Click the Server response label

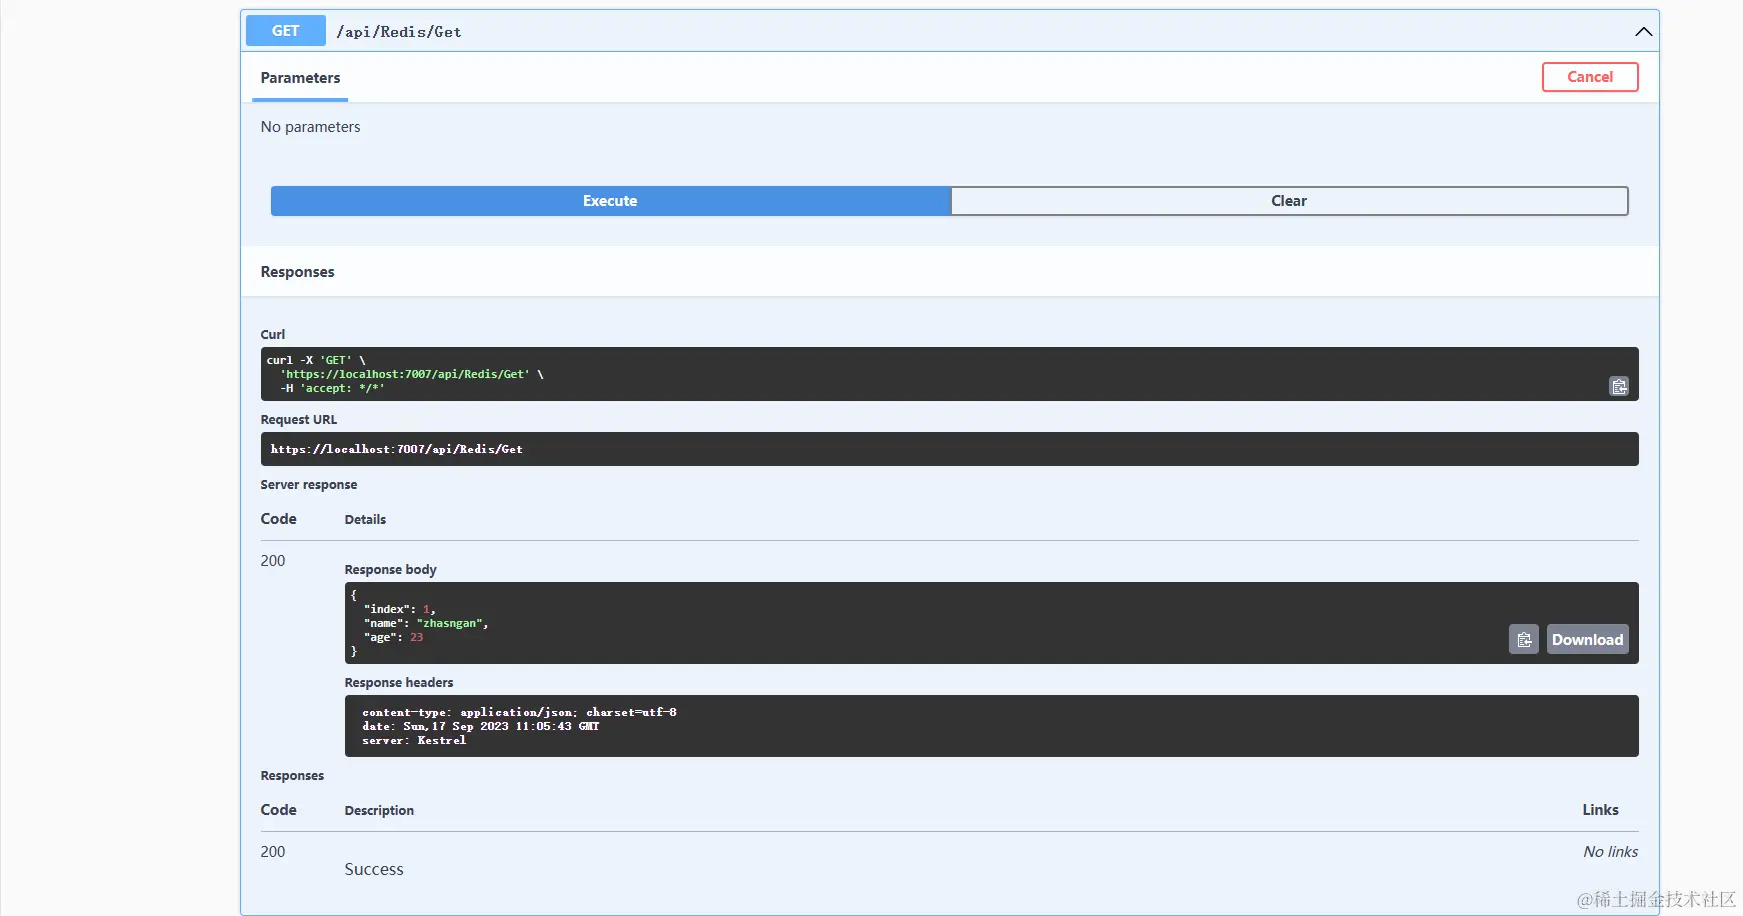click(x=308, y=485)
